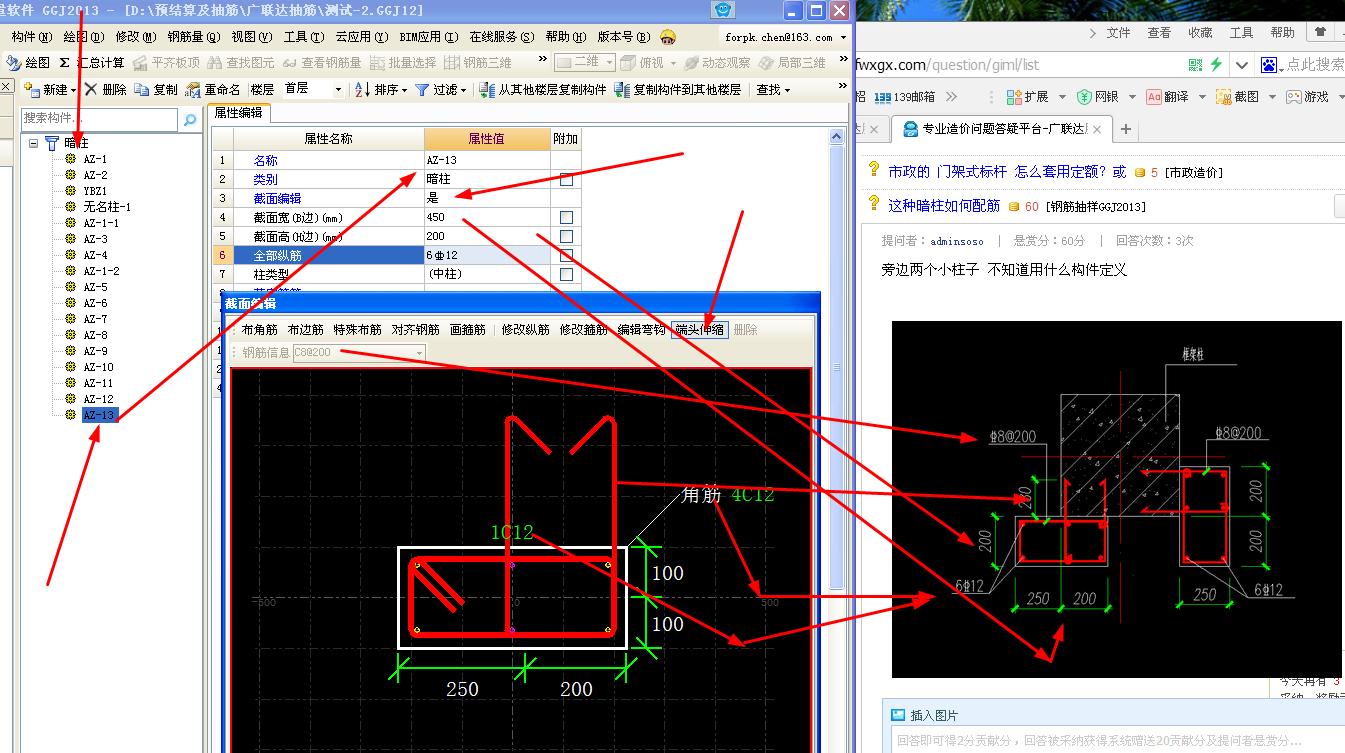Open asker profile link adminsoso

tap(957, 241)
